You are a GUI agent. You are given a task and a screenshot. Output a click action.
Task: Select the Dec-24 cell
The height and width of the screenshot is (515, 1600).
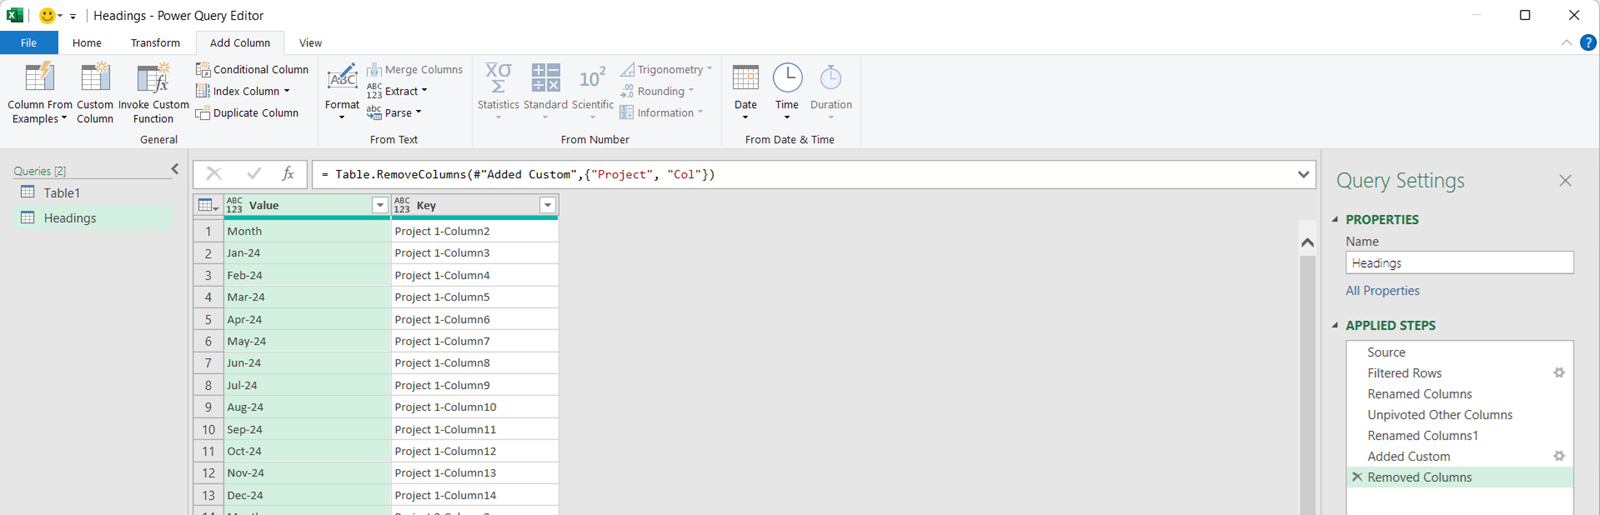(x=307, y=495)
